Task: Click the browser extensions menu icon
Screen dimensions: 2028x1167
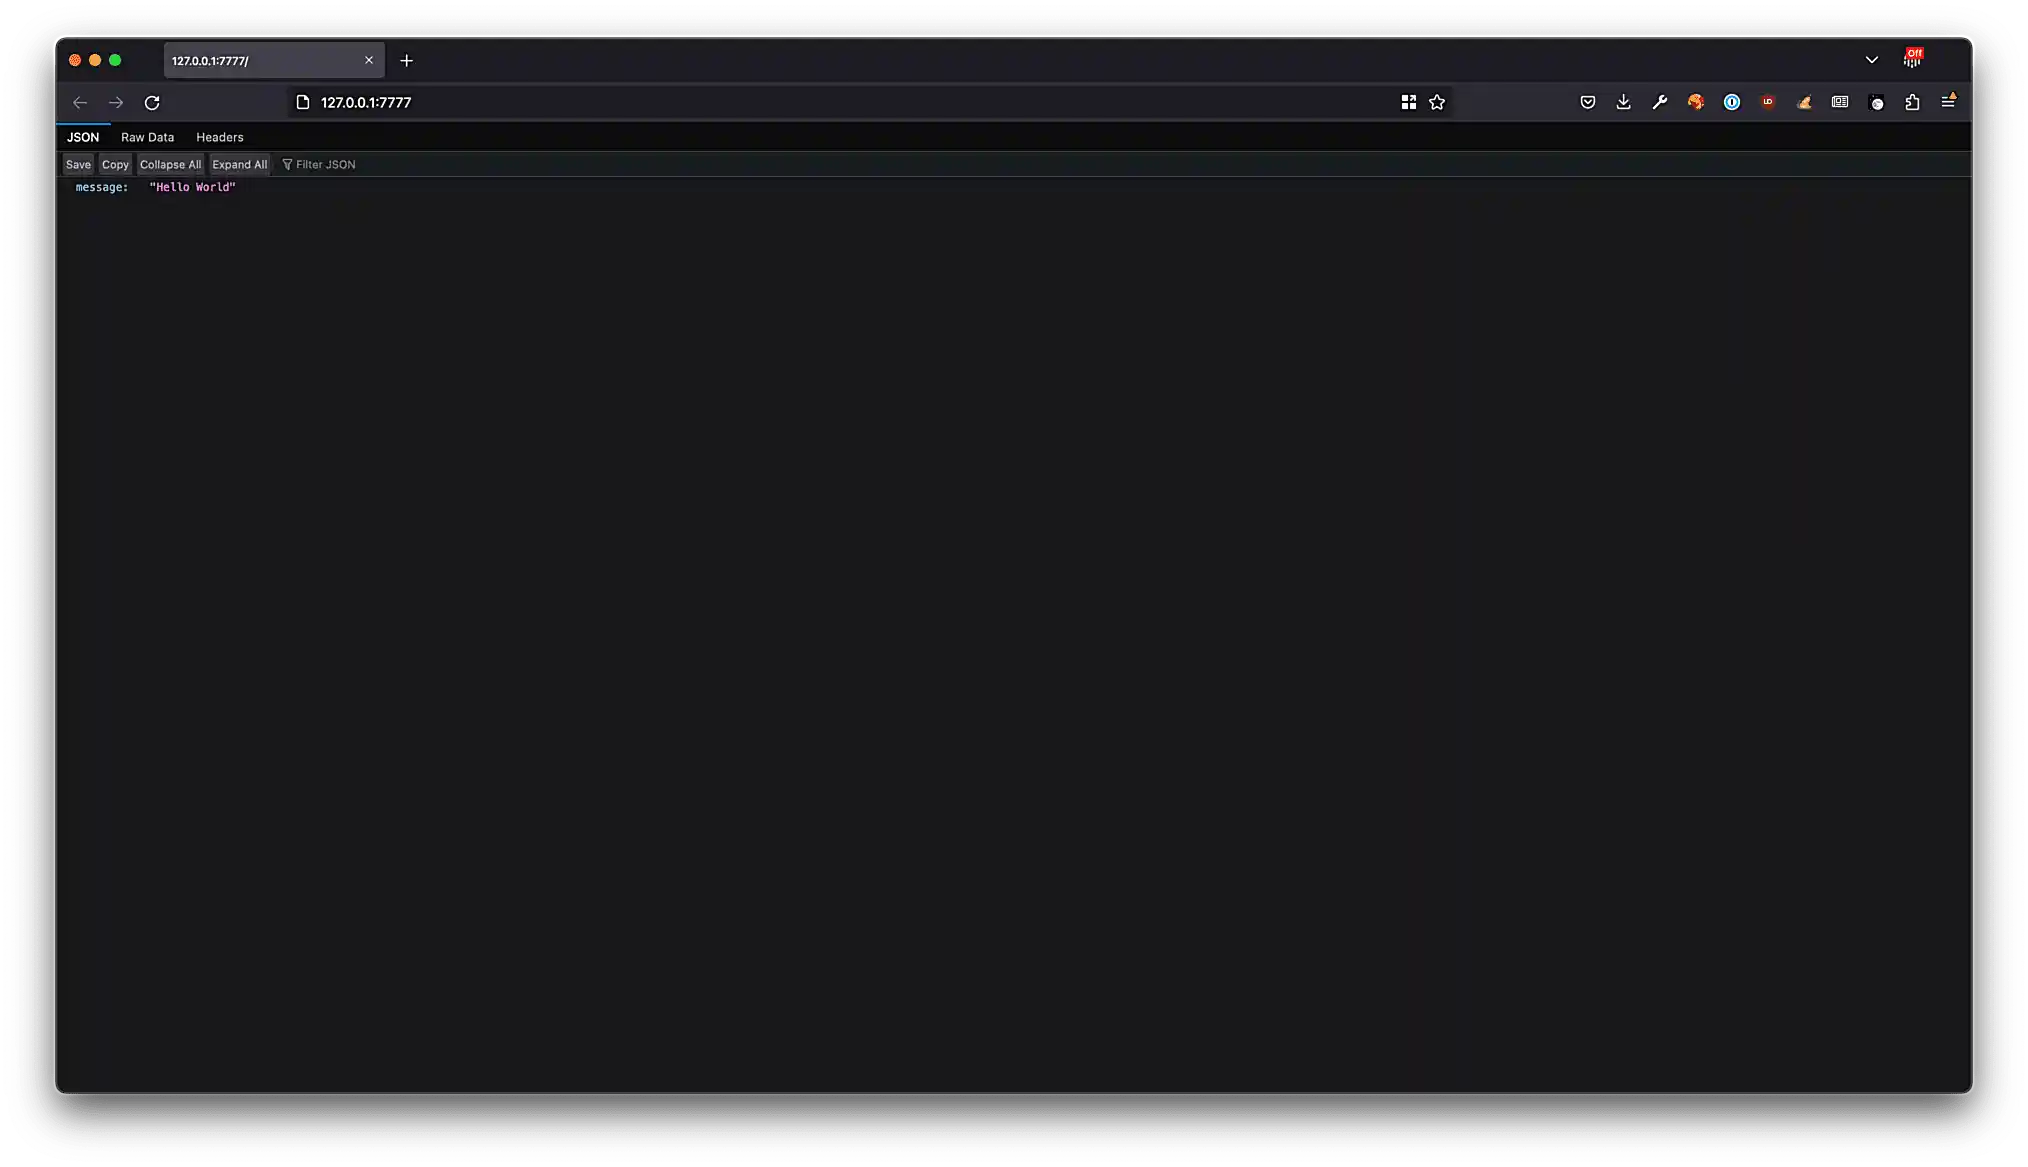Action: [x=1912, y=102]
